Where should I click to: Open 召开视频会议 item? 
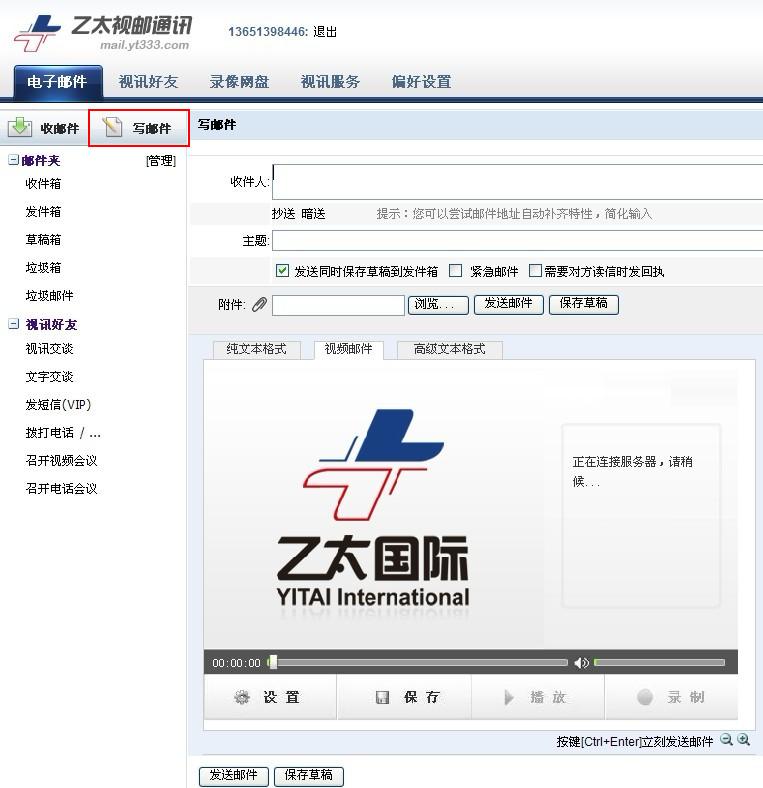click(x=61, y=460)
